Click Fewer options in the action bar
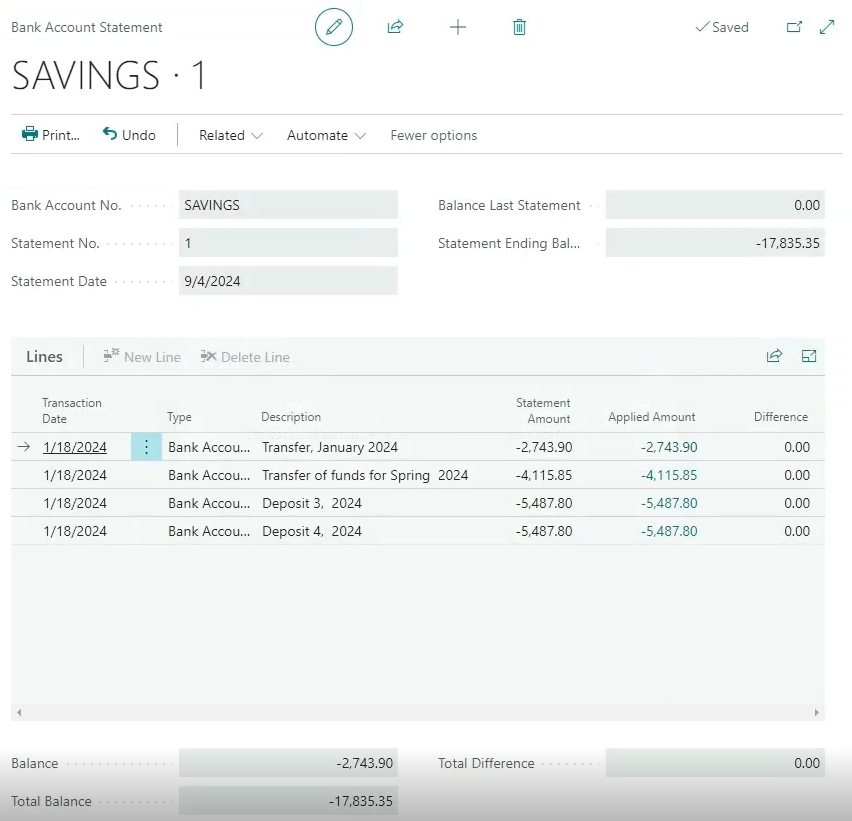This screenshot has width=852, height=821. click(433, 134)
